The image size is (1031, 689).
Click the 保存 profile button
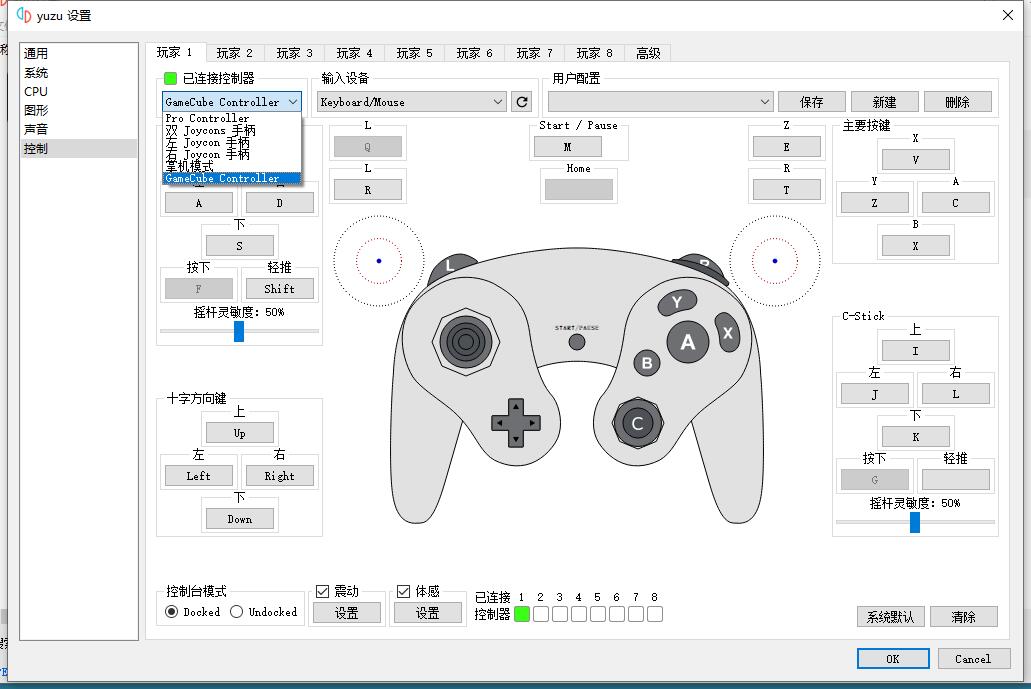pos(812,102)
